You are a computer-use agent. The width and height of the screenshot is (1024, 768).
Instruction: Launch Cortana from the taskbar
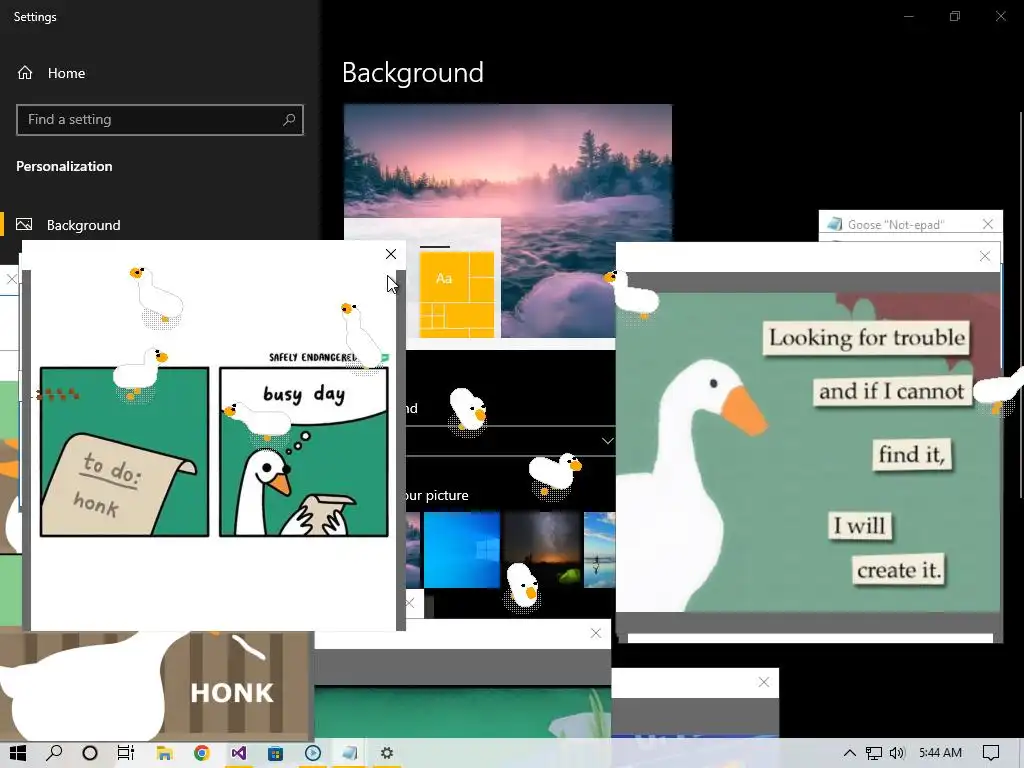pyautogui.click(x=90, y=753)
